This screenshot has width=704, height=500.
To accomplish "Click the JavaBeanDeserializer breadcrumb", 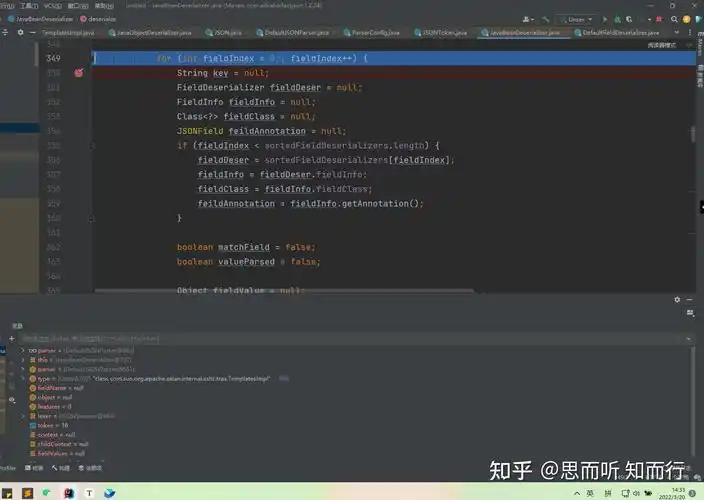I will point(40,19).
